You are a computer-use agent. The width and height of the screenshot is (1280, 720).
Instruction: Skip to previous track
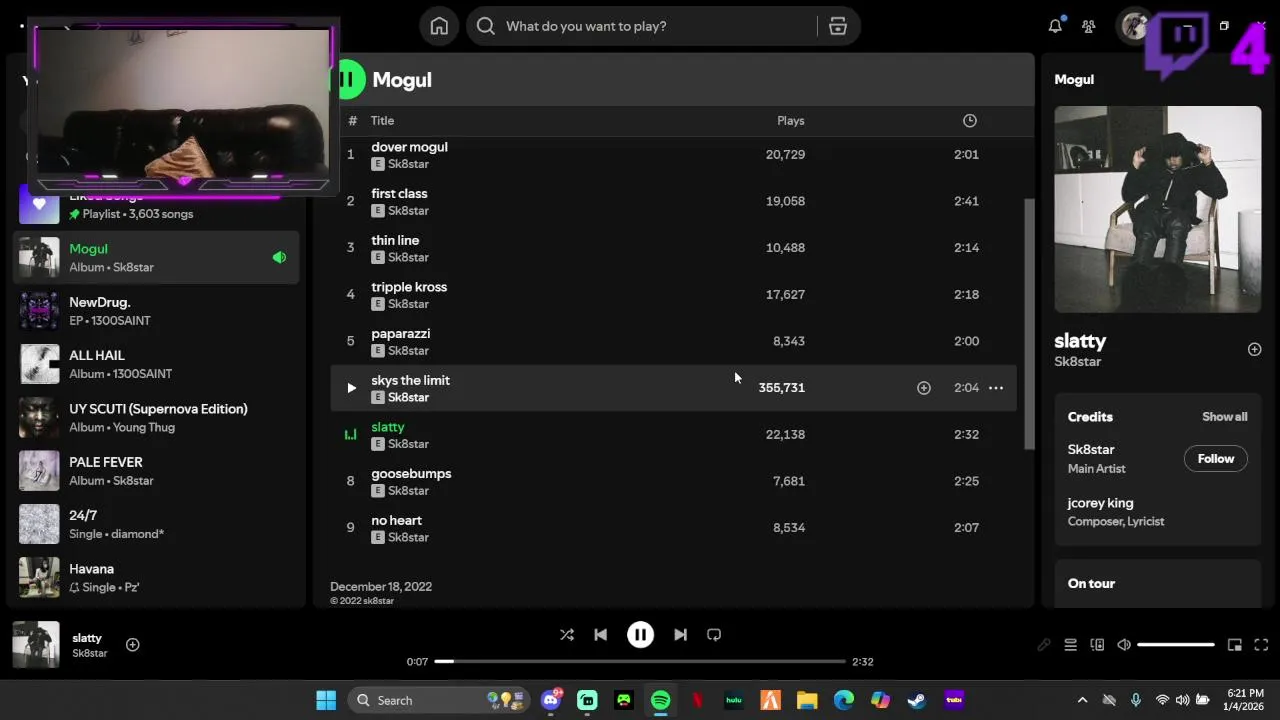(x=600, y=635)
